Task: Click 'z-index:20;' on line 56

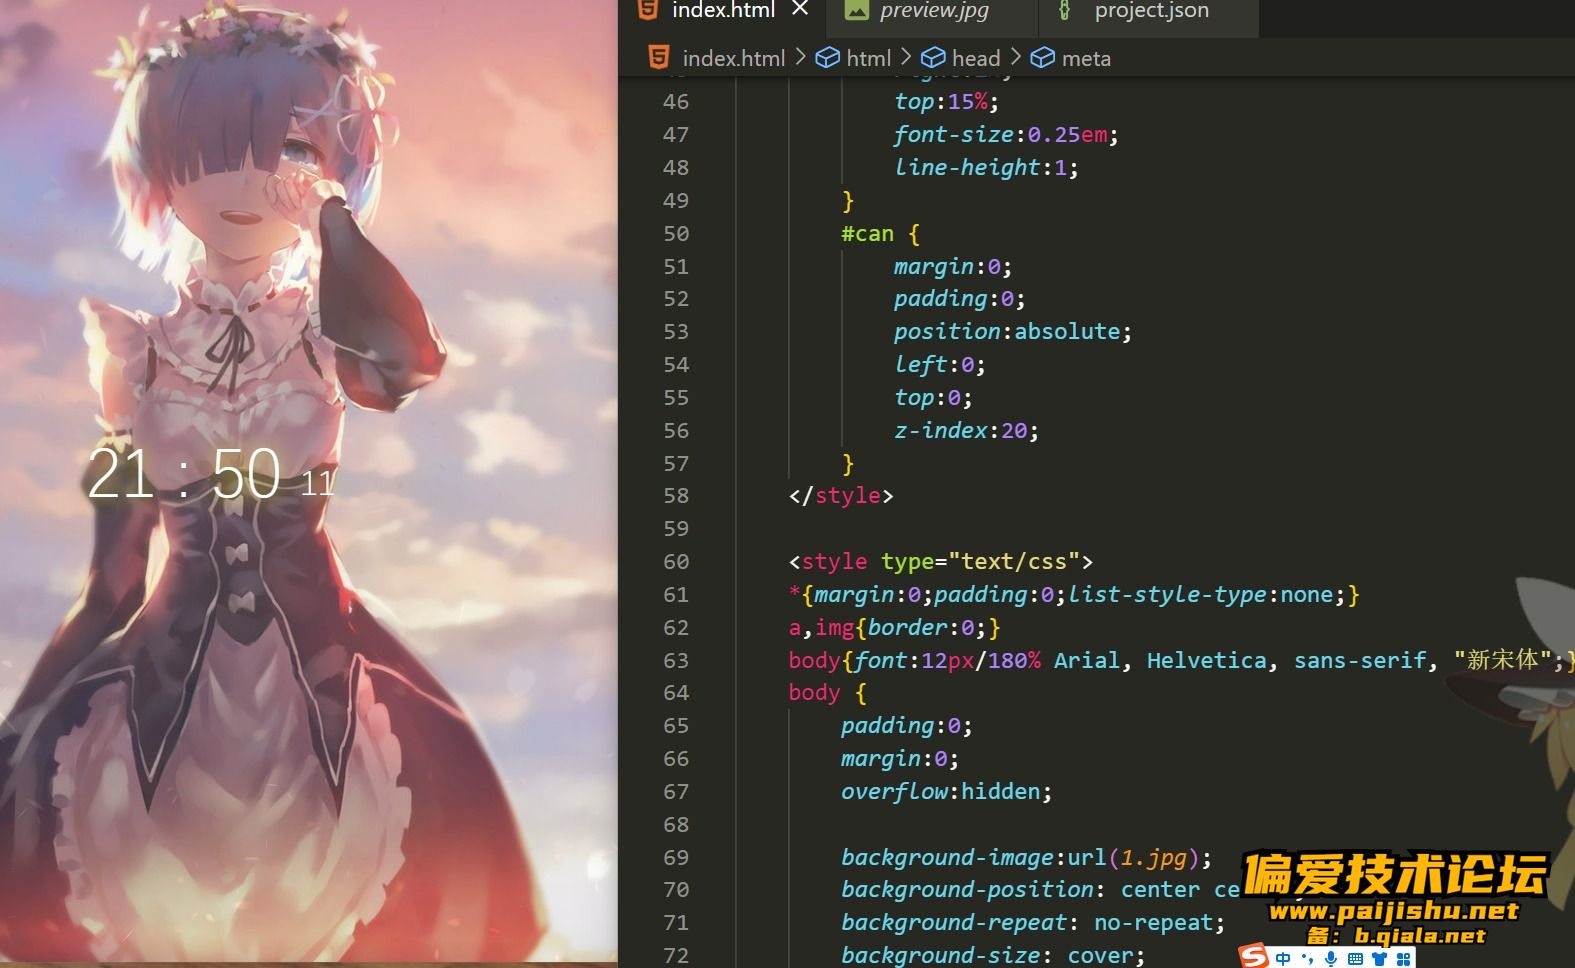Action: (x=966, y=430)
